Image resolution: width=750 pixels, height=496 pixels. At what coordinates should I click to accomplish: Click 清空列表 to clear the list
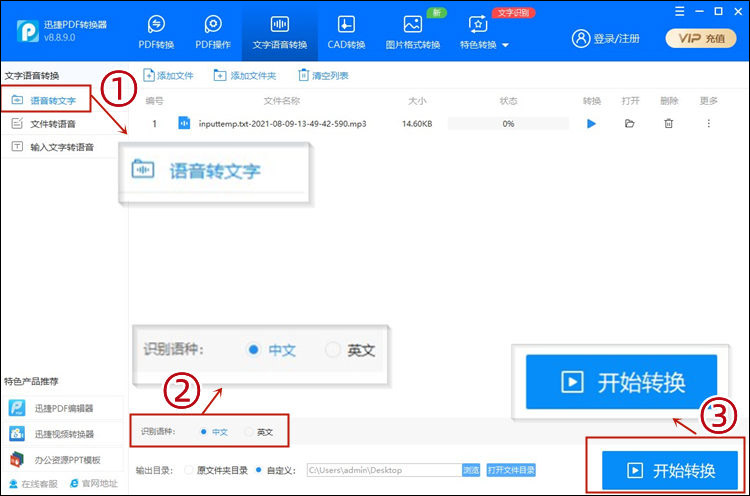click(x=323, y=75)
